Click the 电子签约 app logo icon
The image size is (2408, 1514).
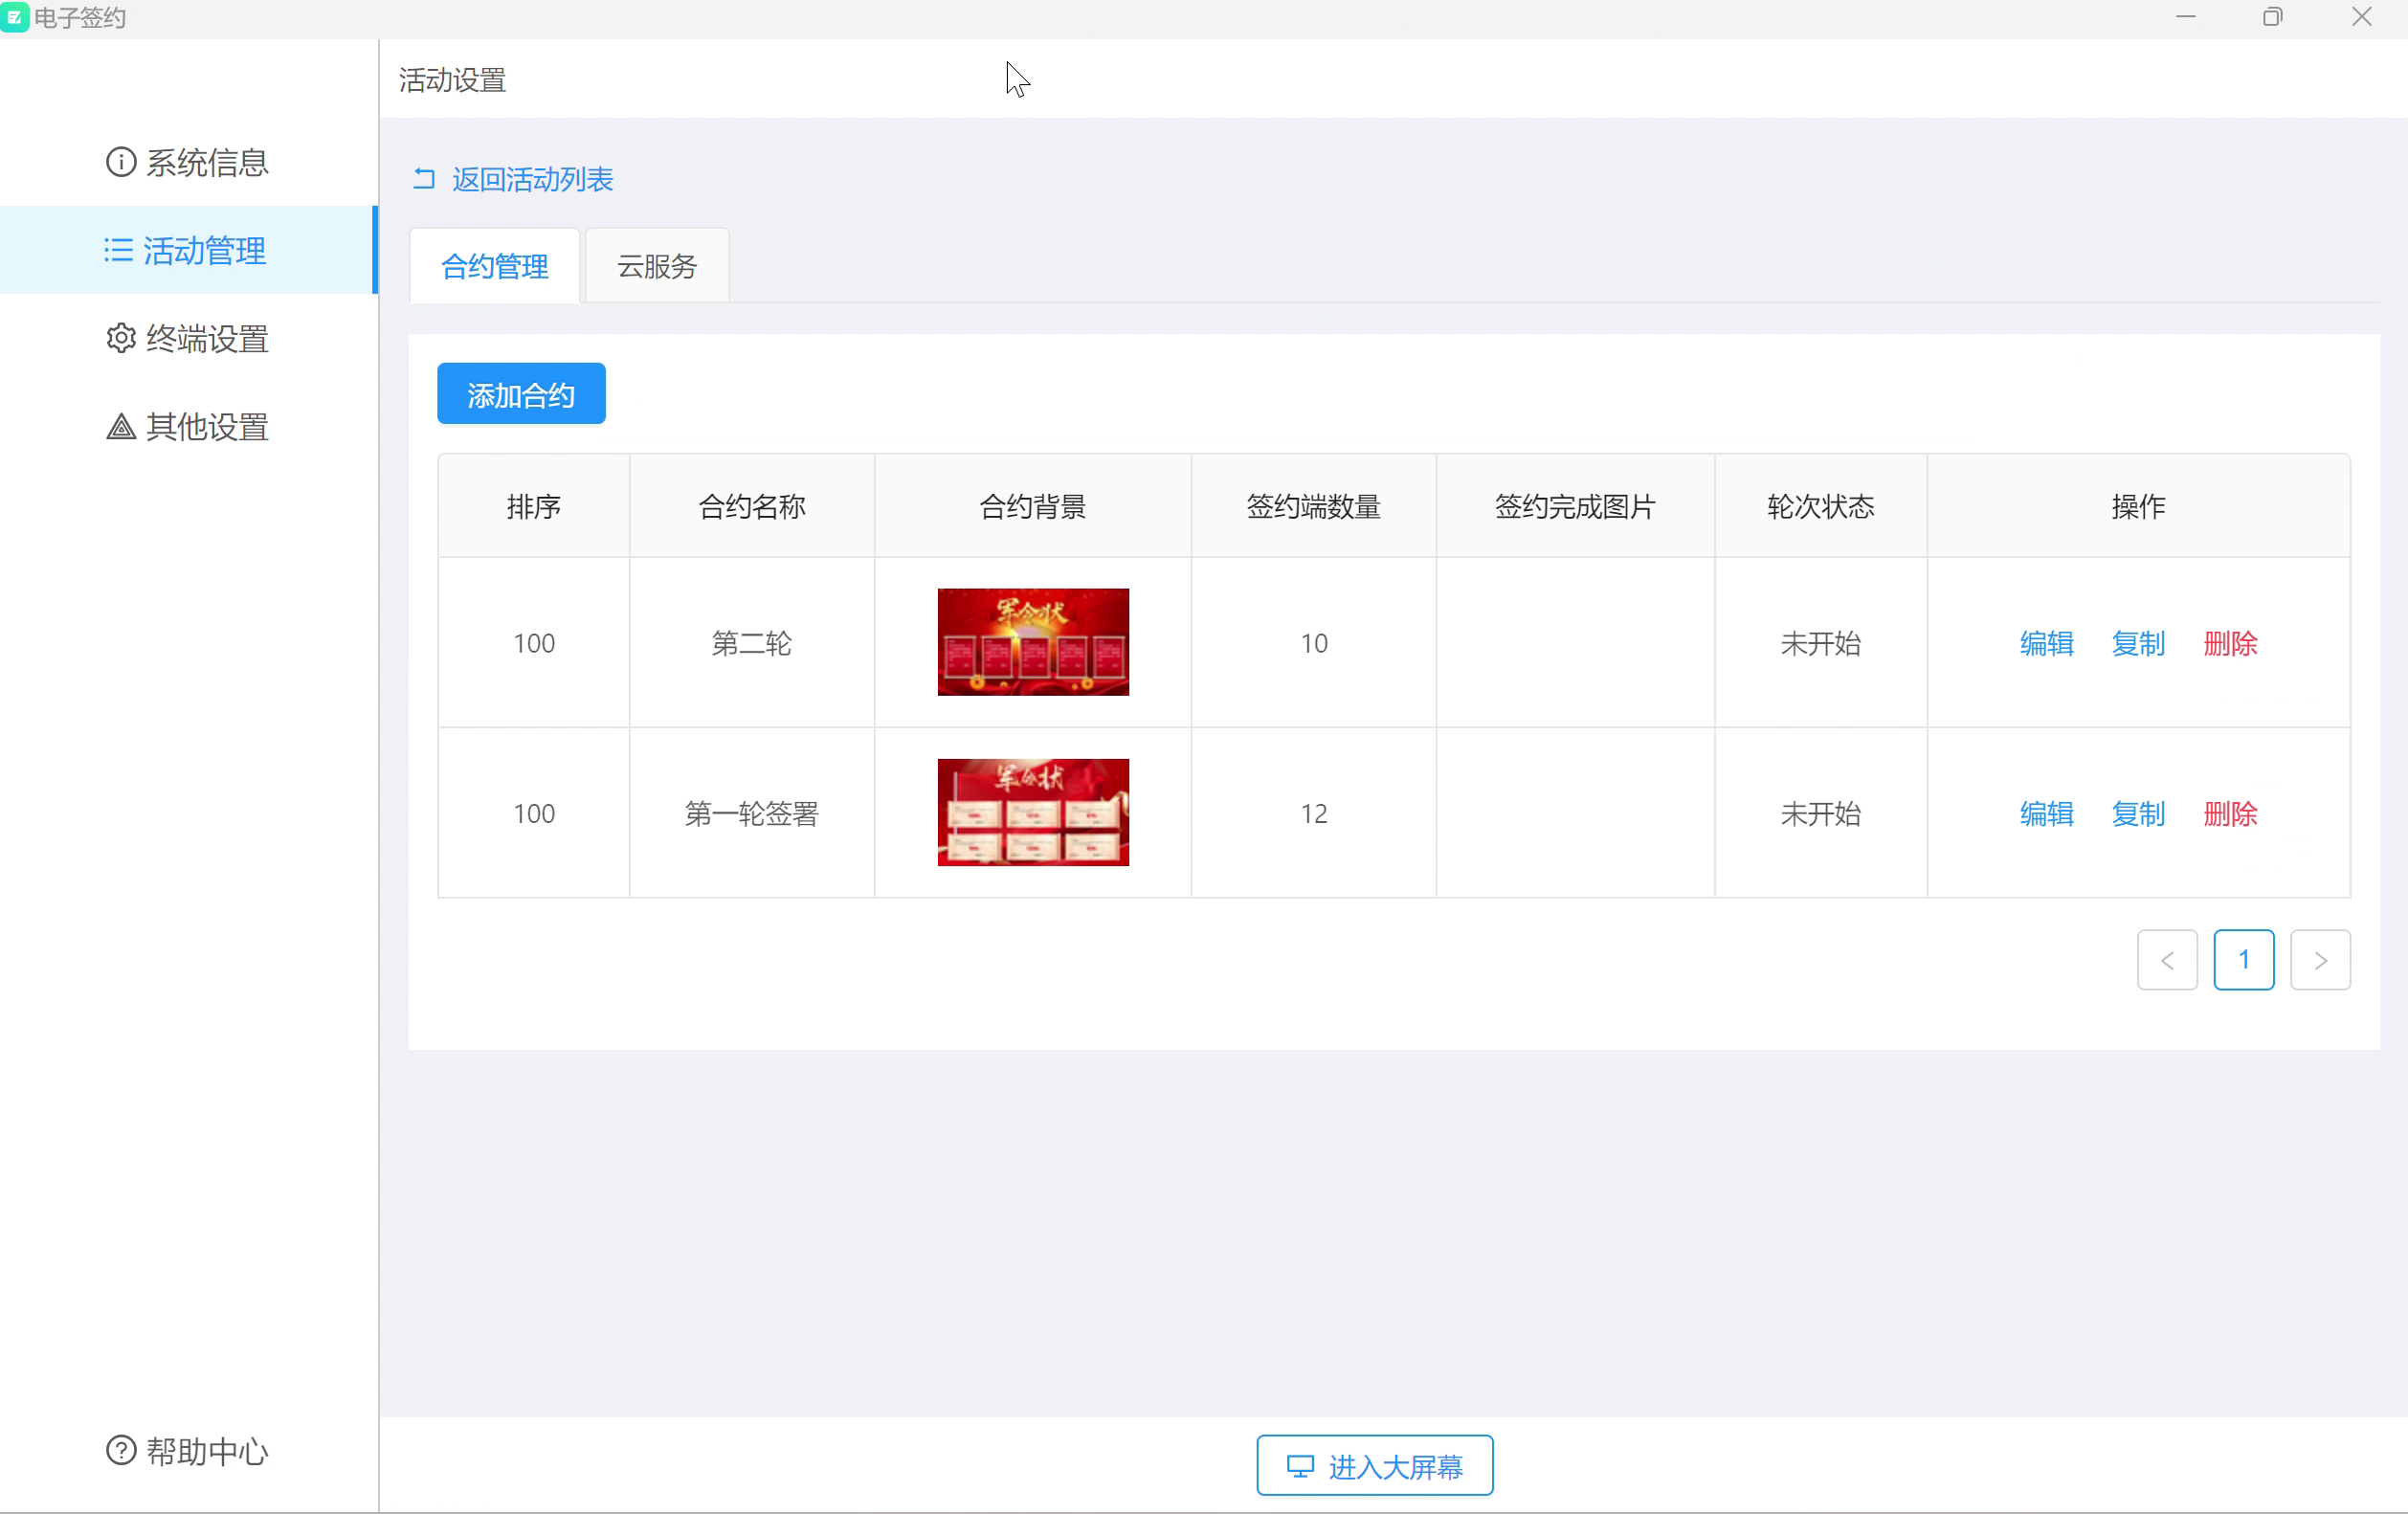(15, 17)
